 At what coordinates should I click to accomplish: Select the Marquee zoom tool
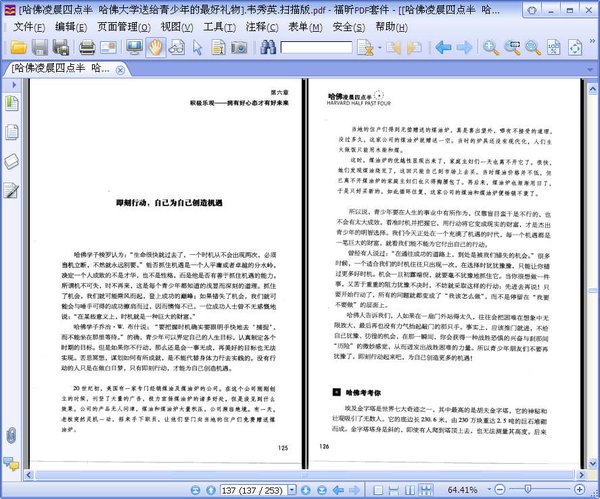tap(512, 47)
